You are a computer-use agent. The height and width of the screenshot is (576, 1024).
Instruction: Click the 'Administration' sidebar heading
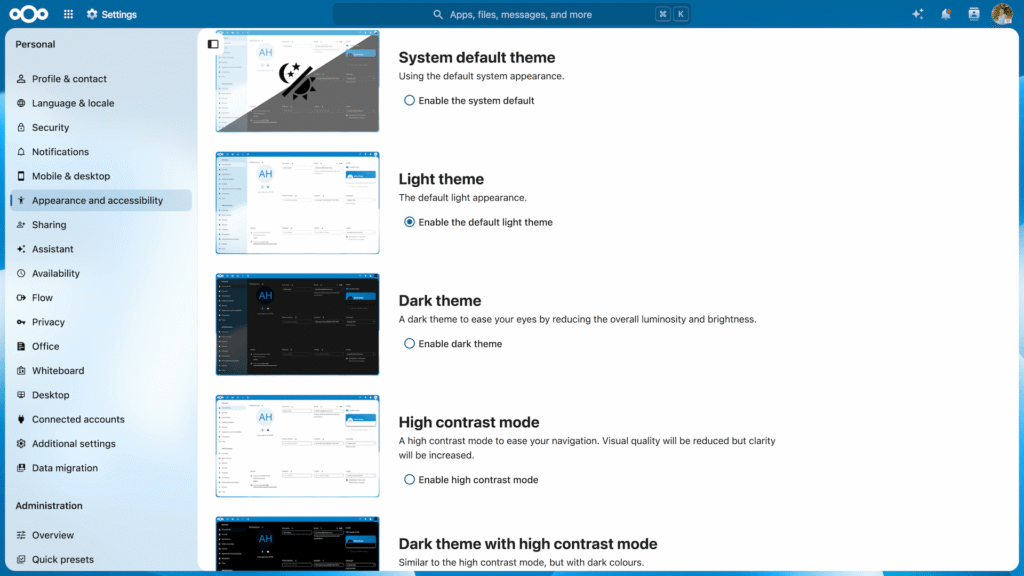(x=49, y=505)
